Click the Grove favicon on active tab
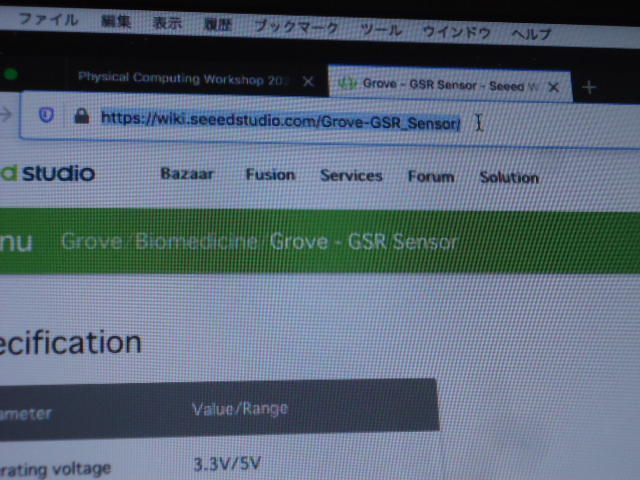 pyautogui.click(x=347, y=83)
